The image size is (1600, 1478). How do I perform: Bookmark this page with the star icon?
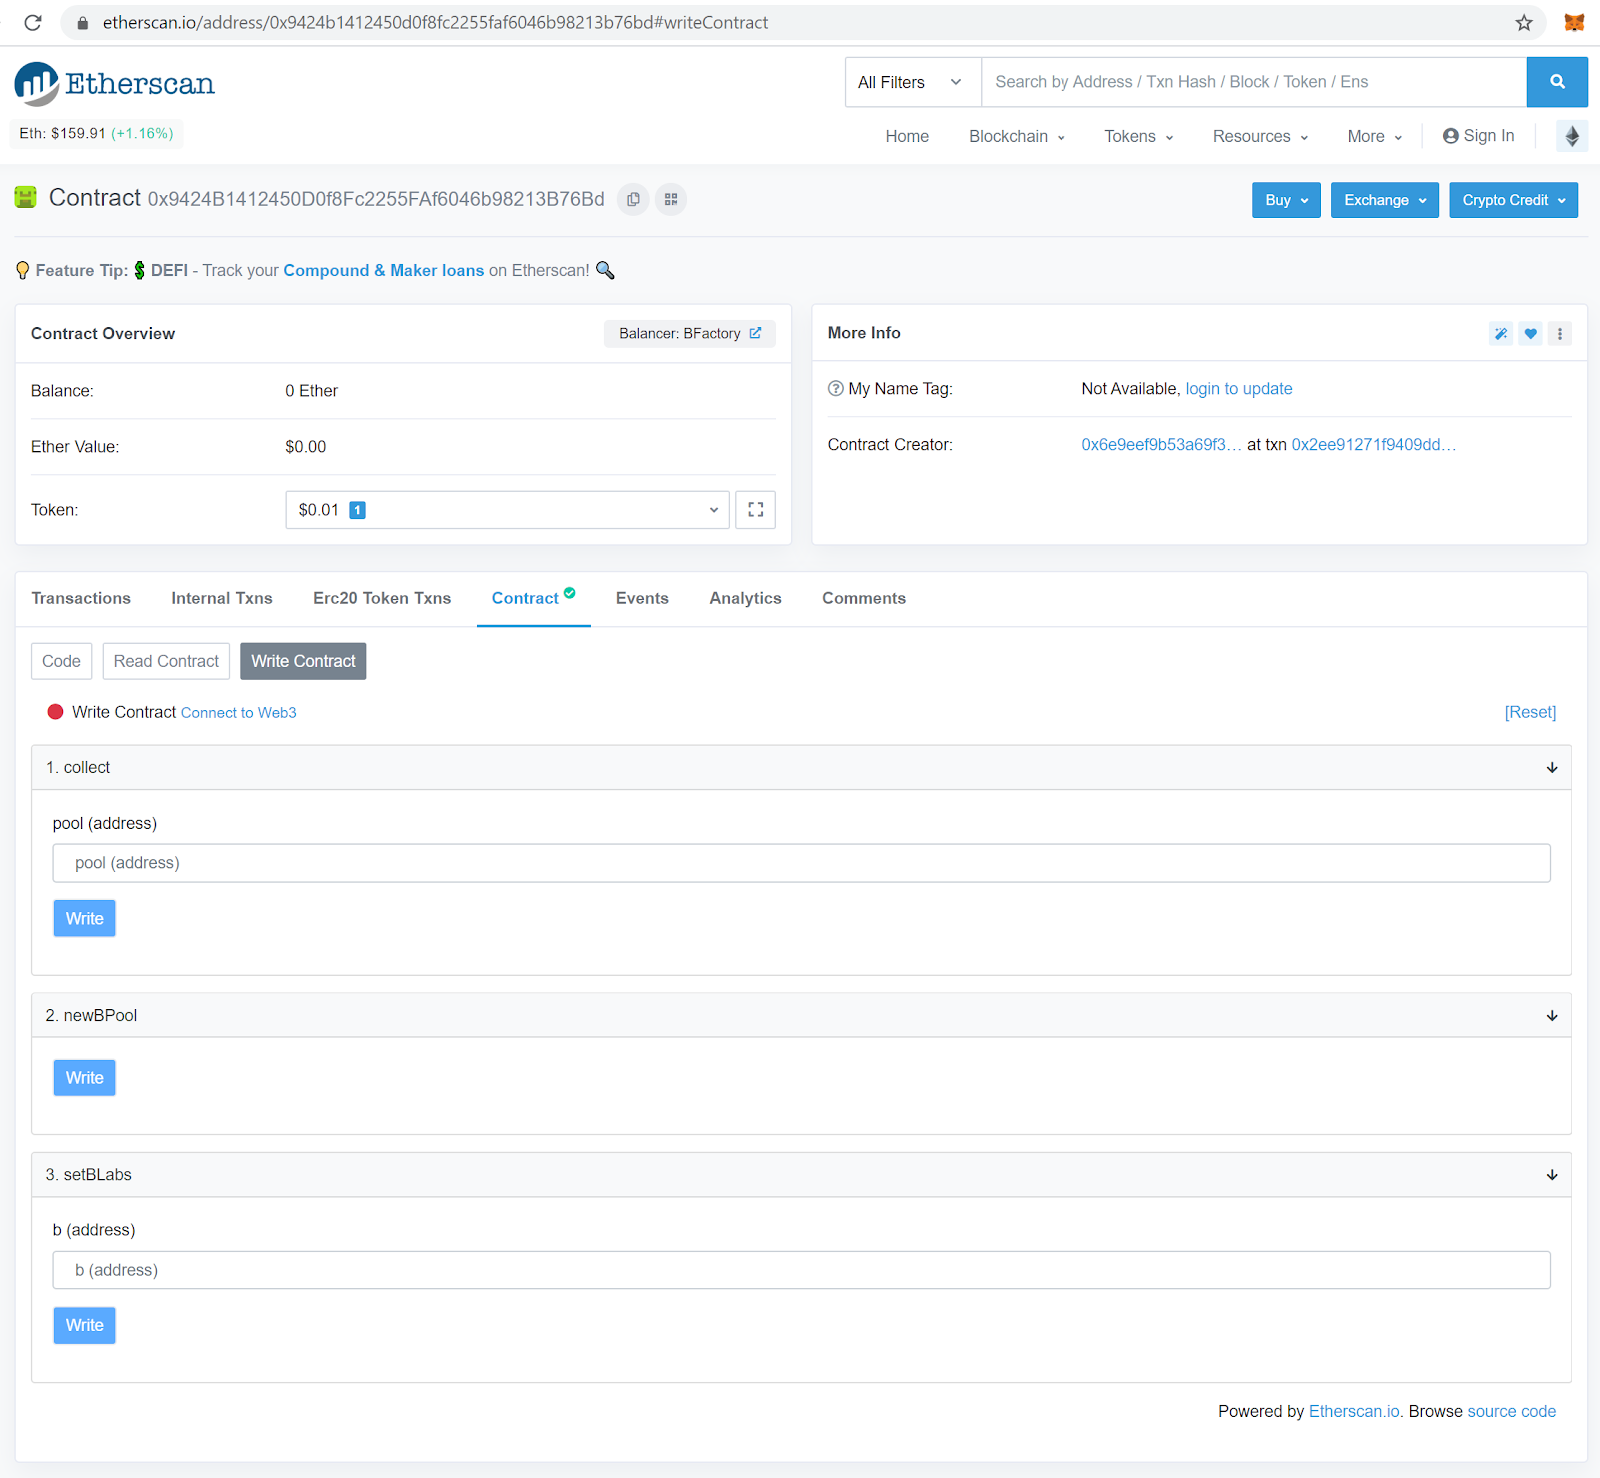click(1524, 22)
